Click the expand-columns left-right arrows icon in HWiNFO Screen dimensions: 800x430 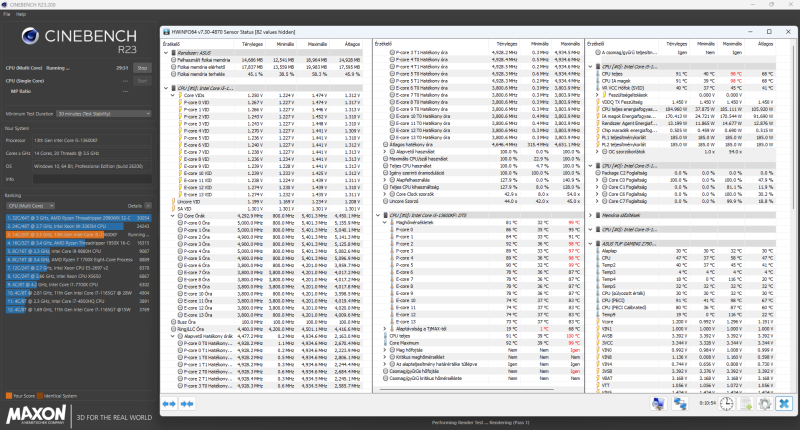click(169, 404)
